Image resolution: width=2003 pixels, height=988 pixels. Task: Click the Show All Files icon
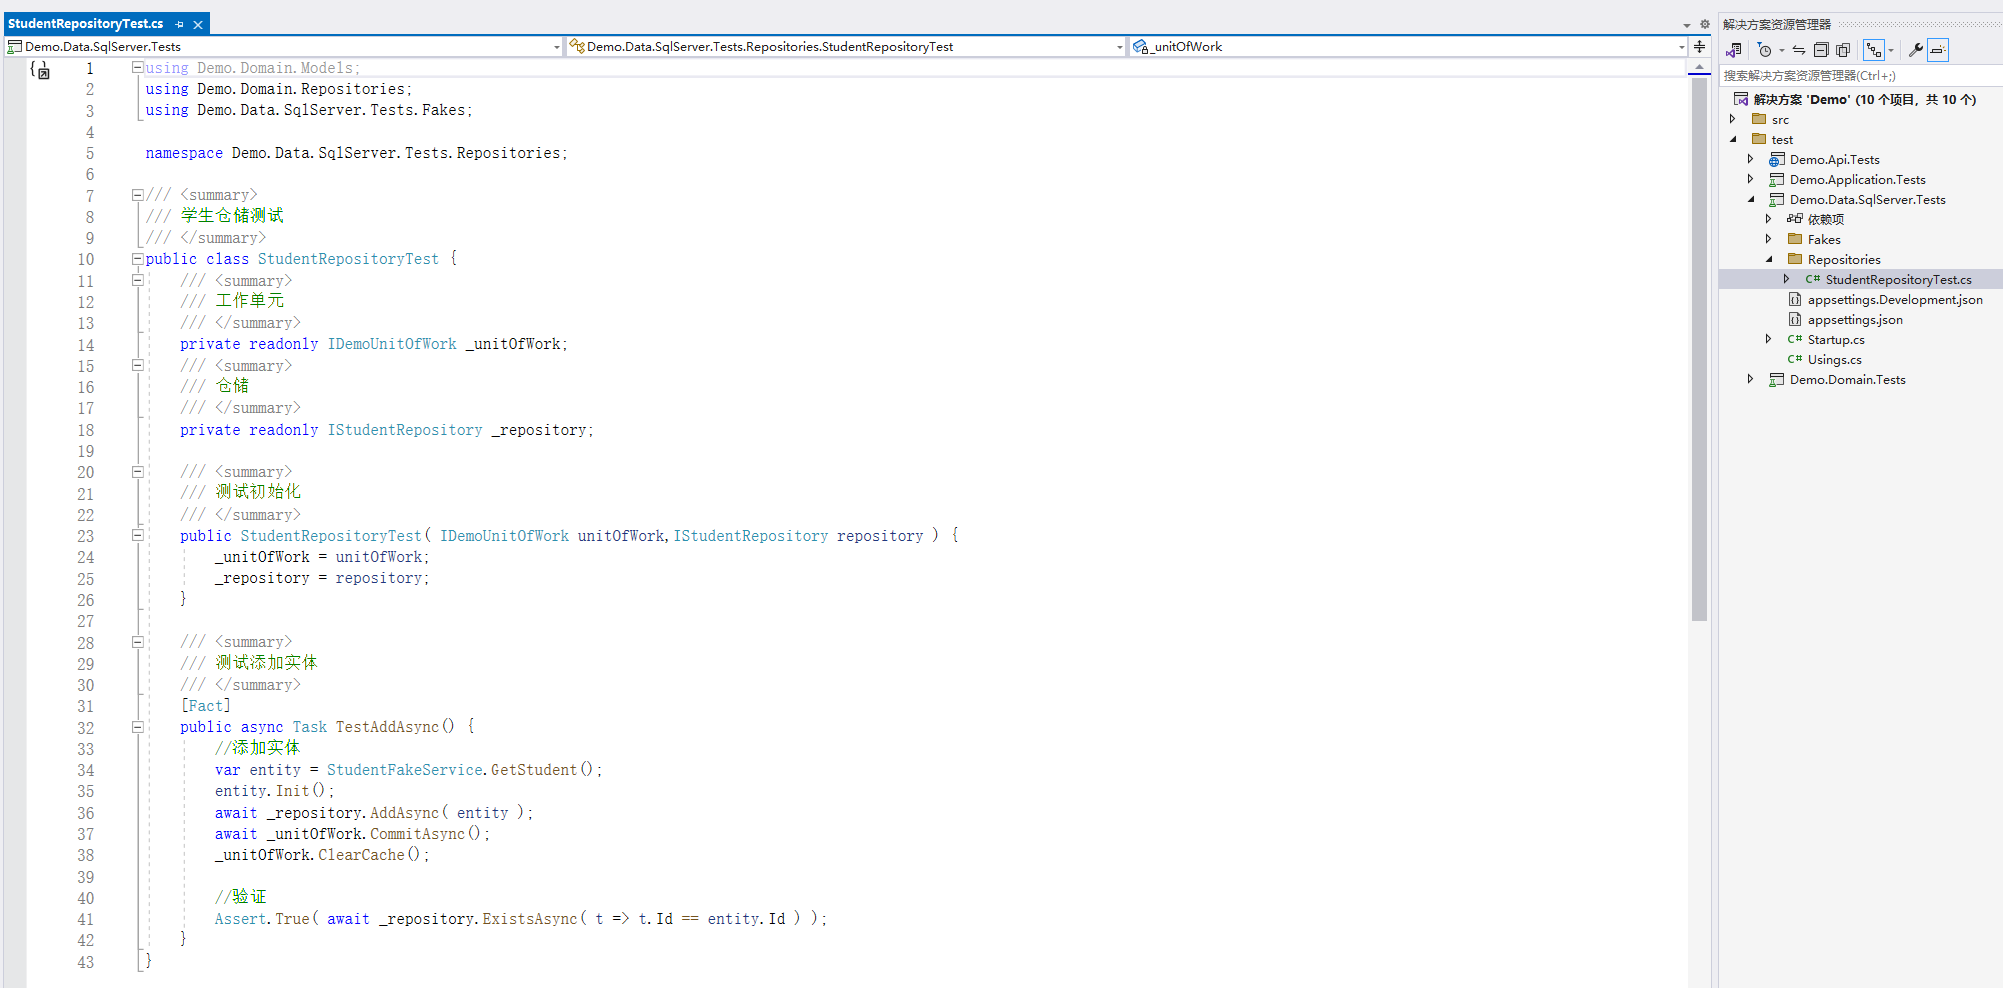coord(1843,50)
